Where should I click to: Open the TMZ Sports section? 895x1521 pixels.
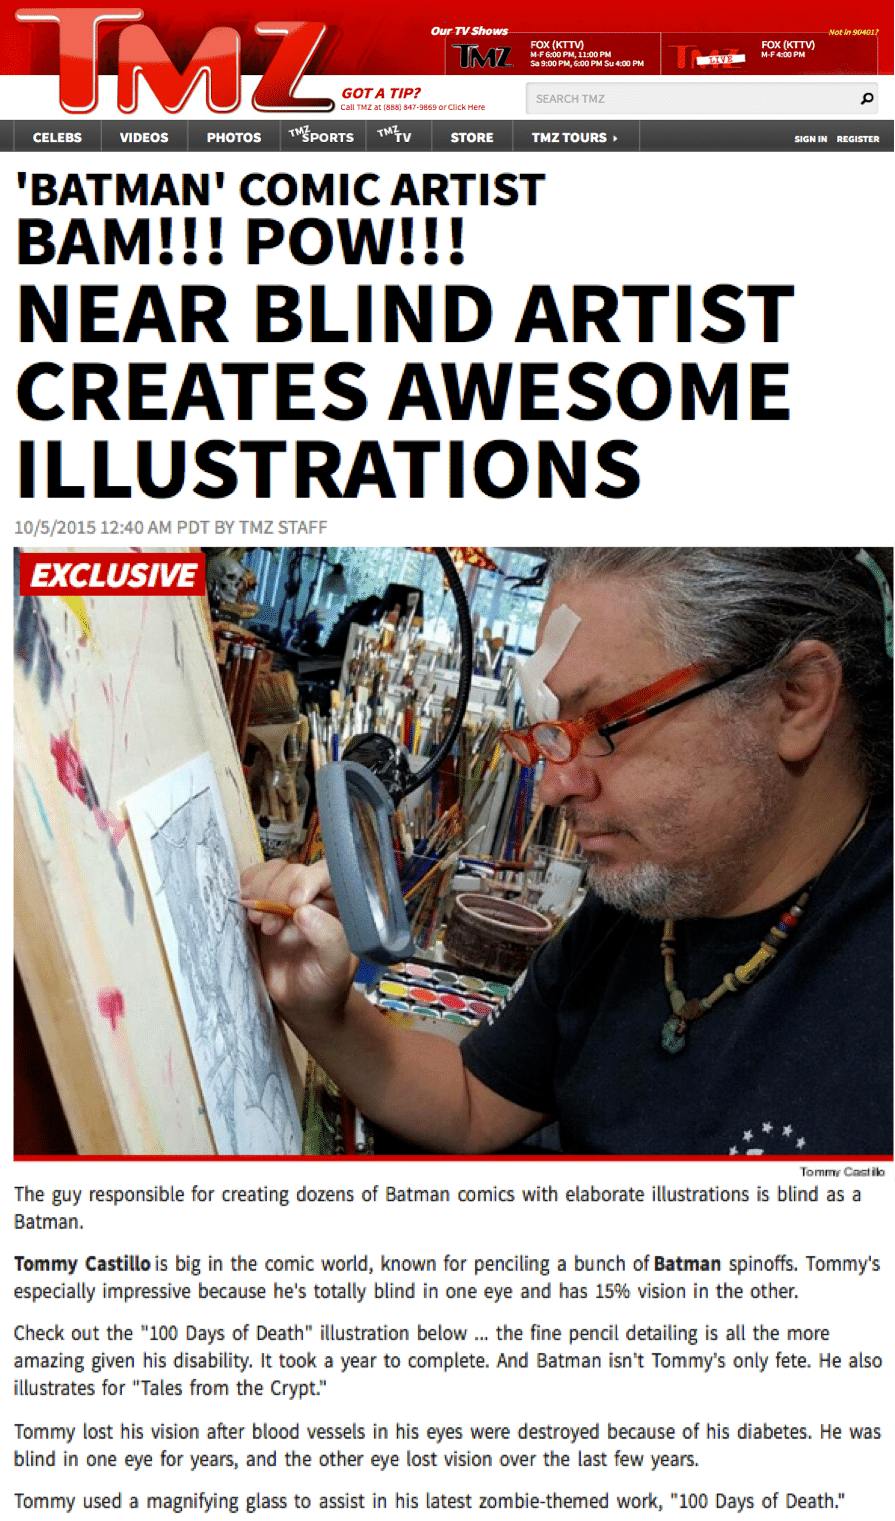tap(321, 136)
